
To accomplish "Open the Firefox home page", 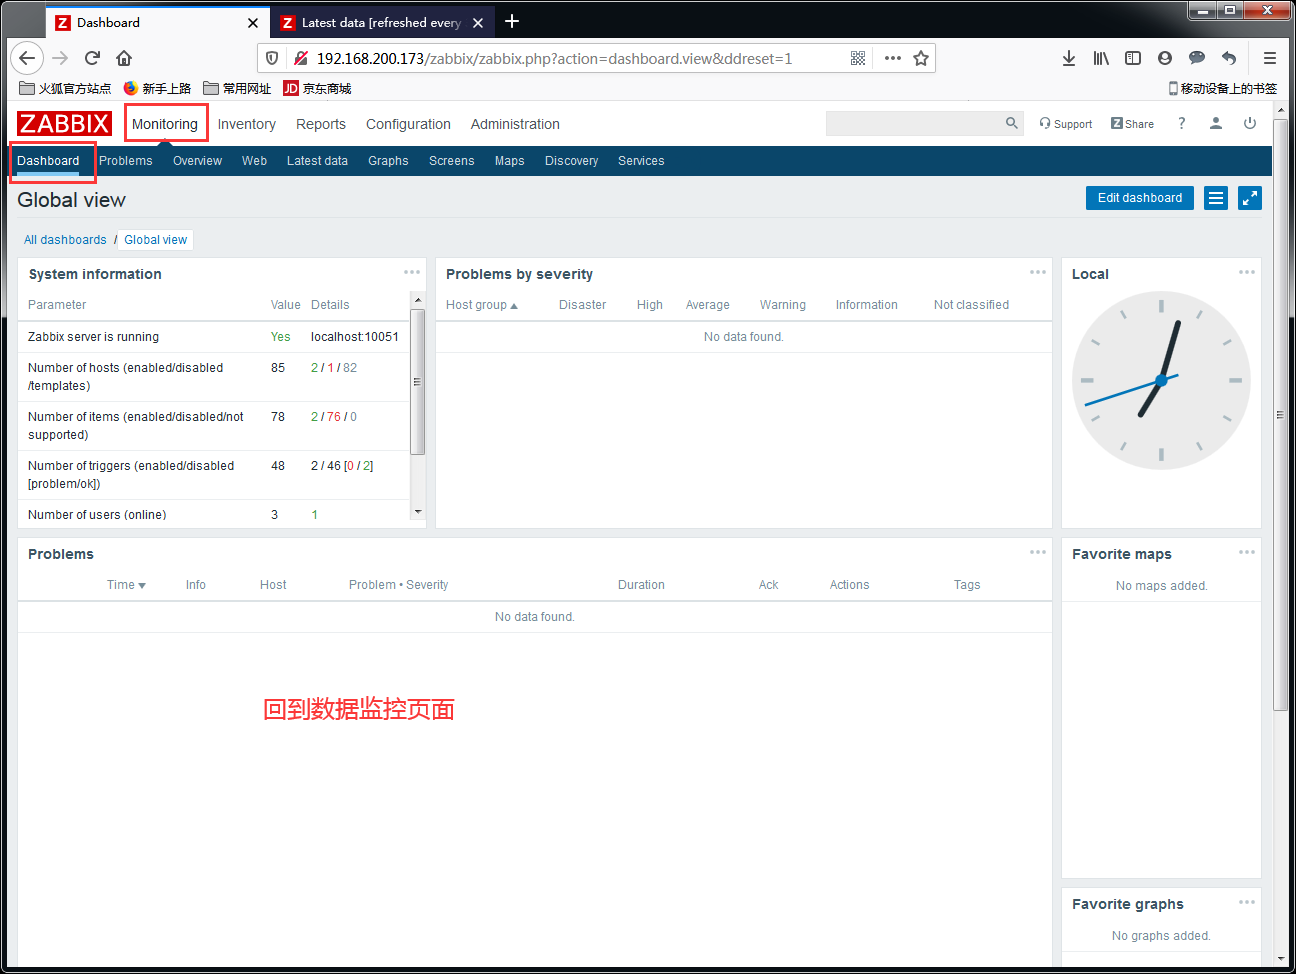I will 124,58.
